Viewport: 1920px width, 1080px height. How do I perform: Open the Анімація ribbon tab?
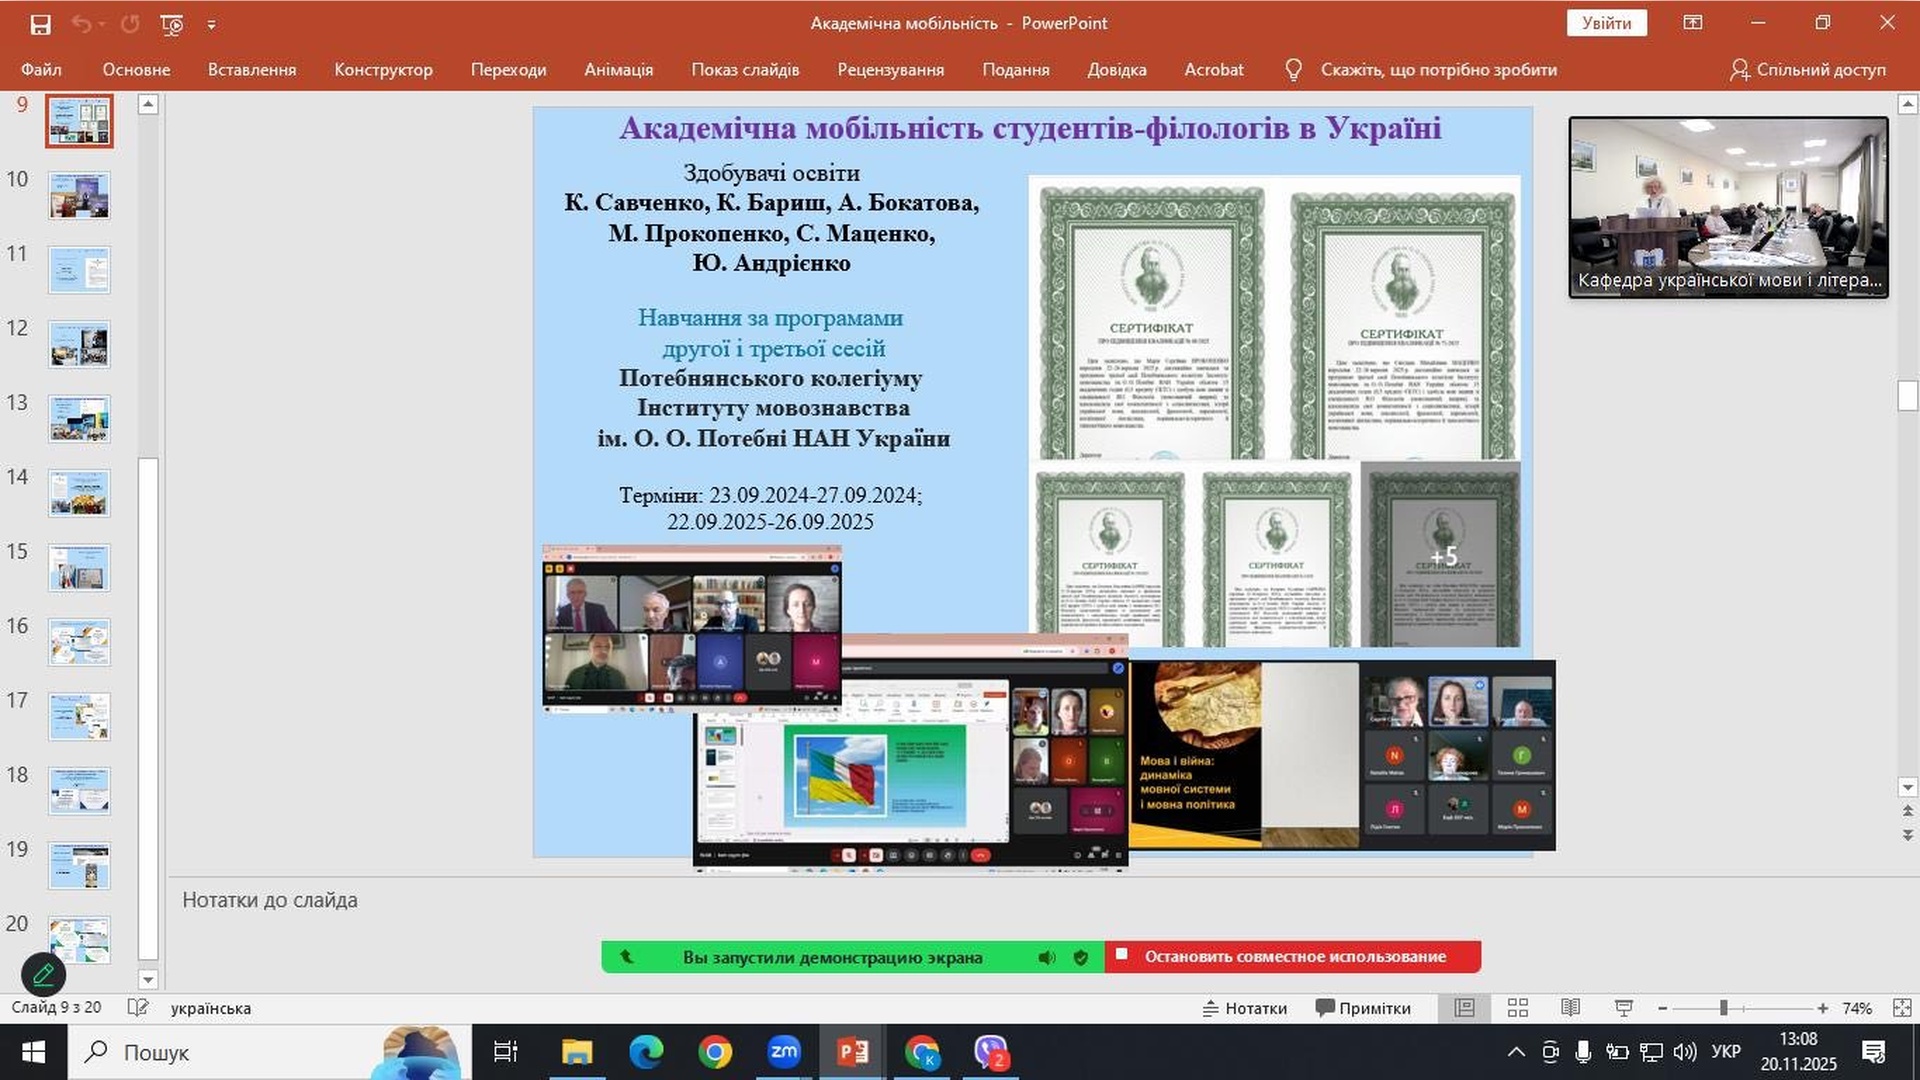(618, 70)
